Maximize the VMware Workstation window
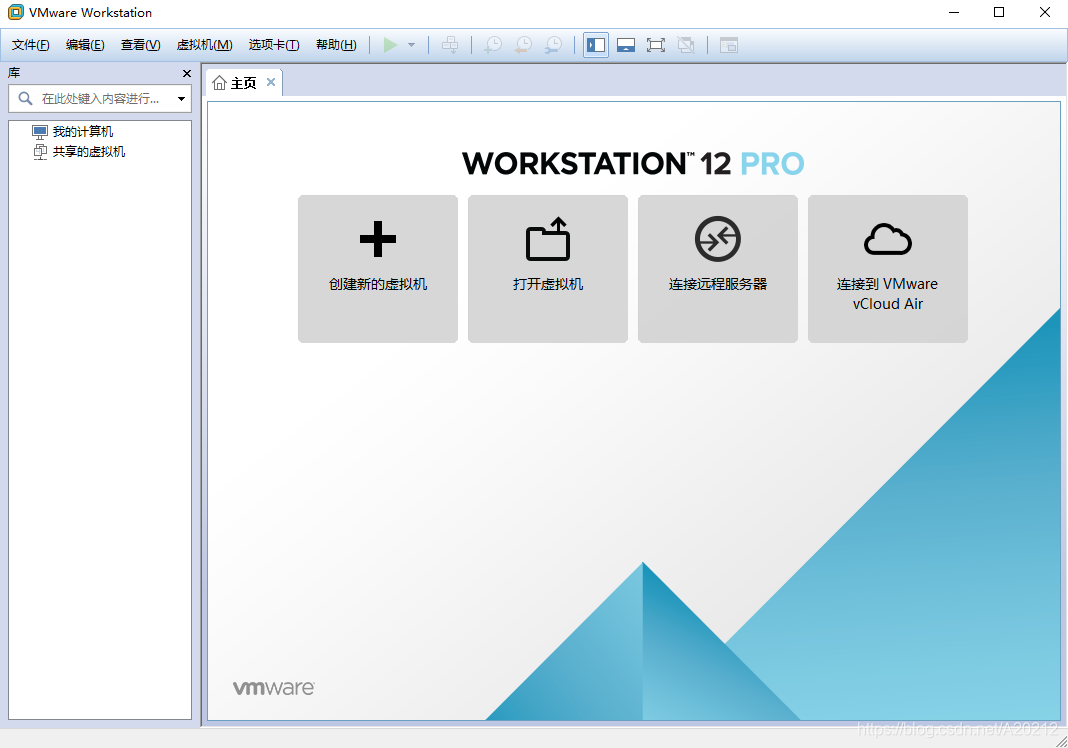The height and width of the screenshot is (748, 1068). tap(999, 12)
